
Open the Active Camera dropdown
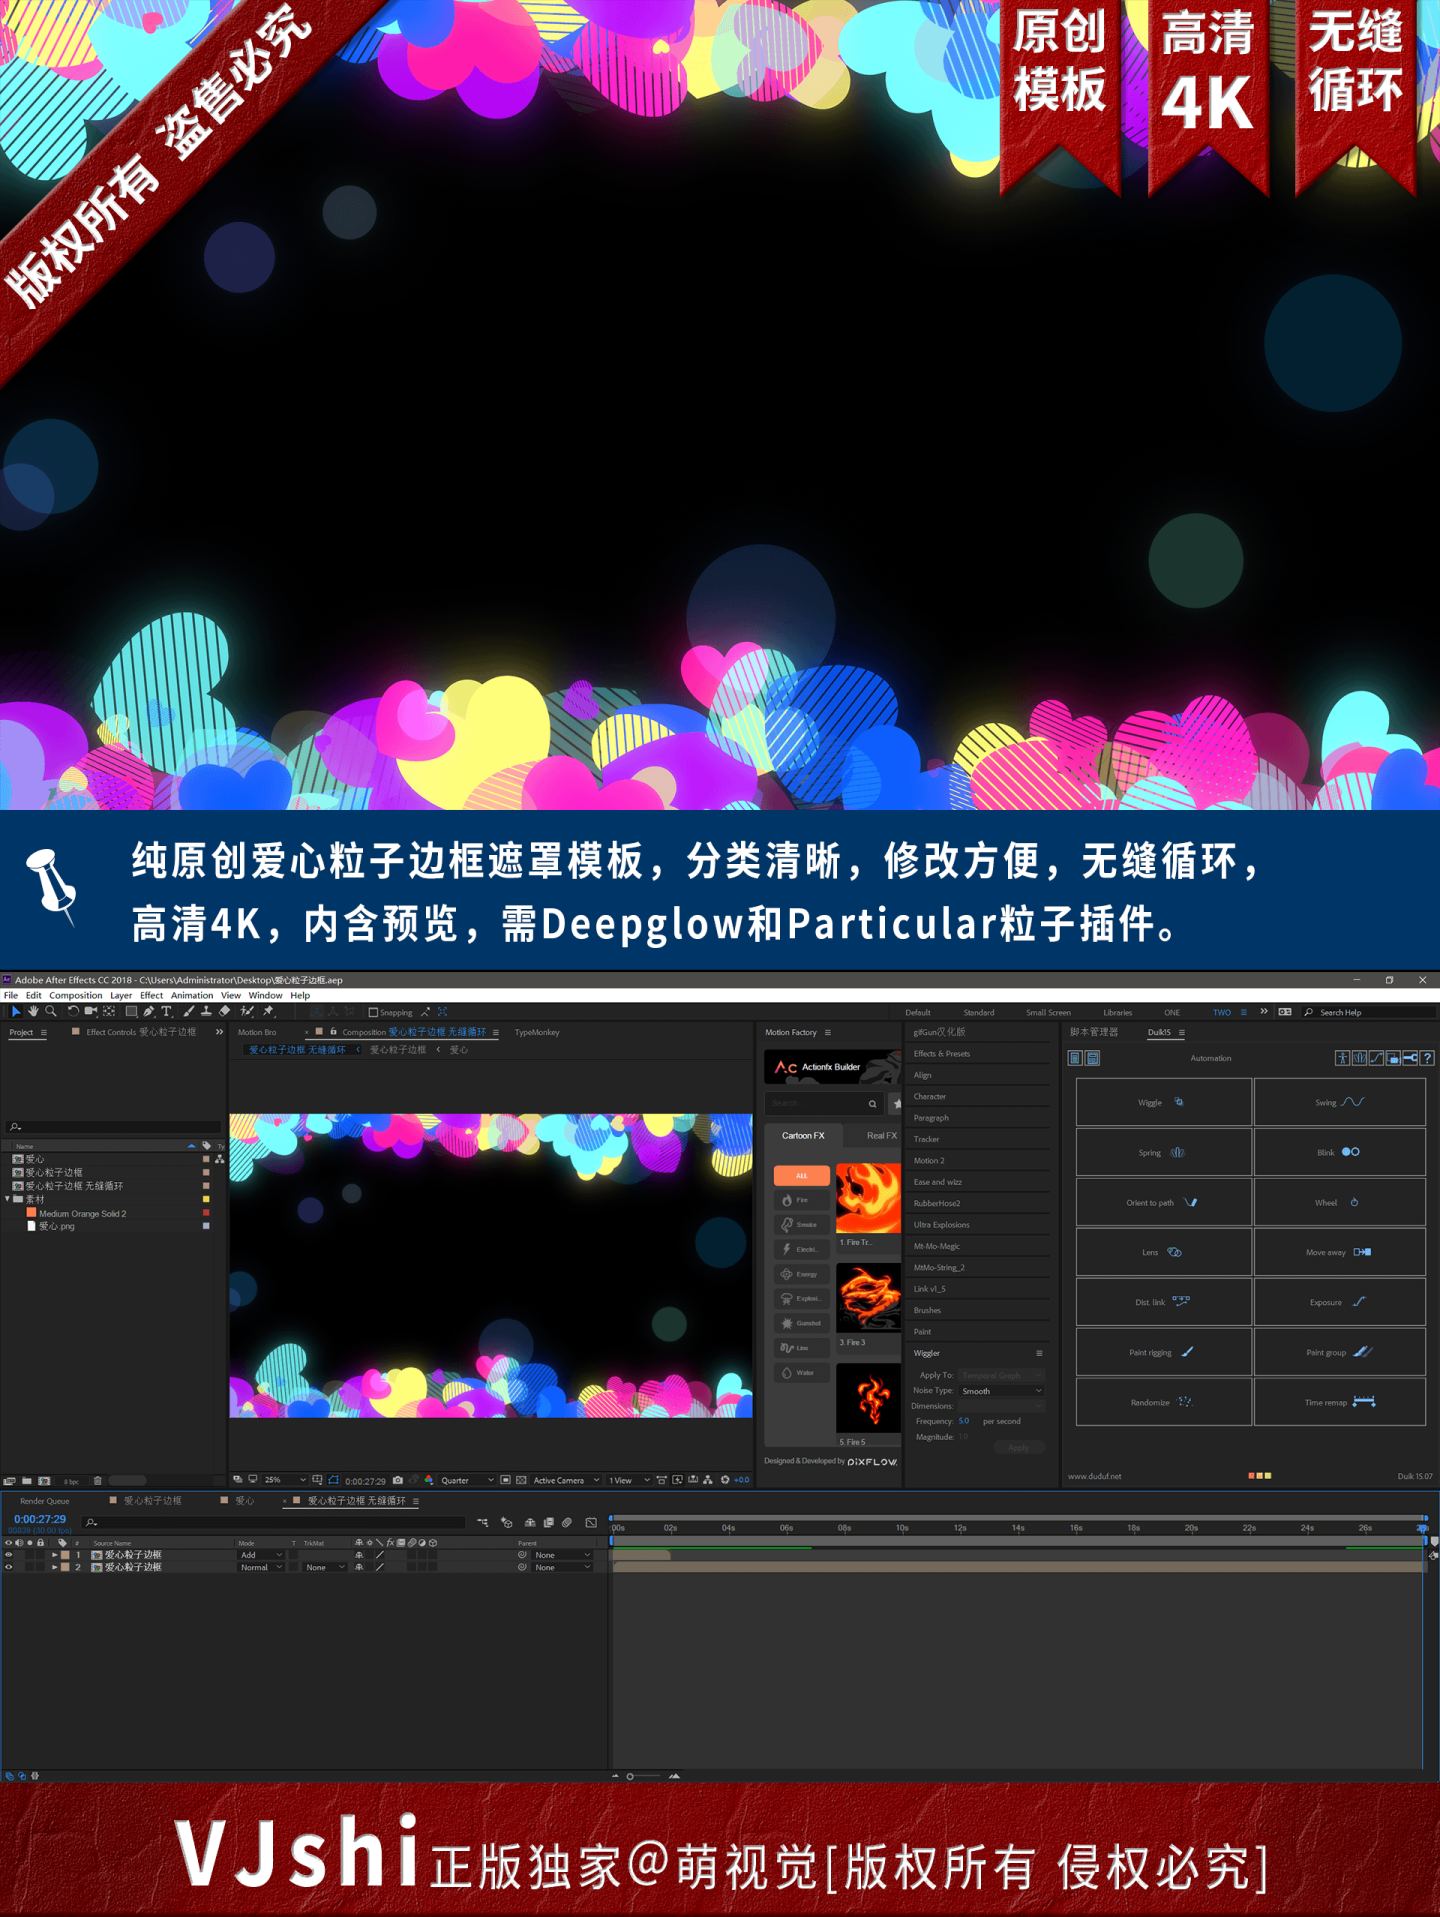pyautogui.click(x=566, y=1480)
